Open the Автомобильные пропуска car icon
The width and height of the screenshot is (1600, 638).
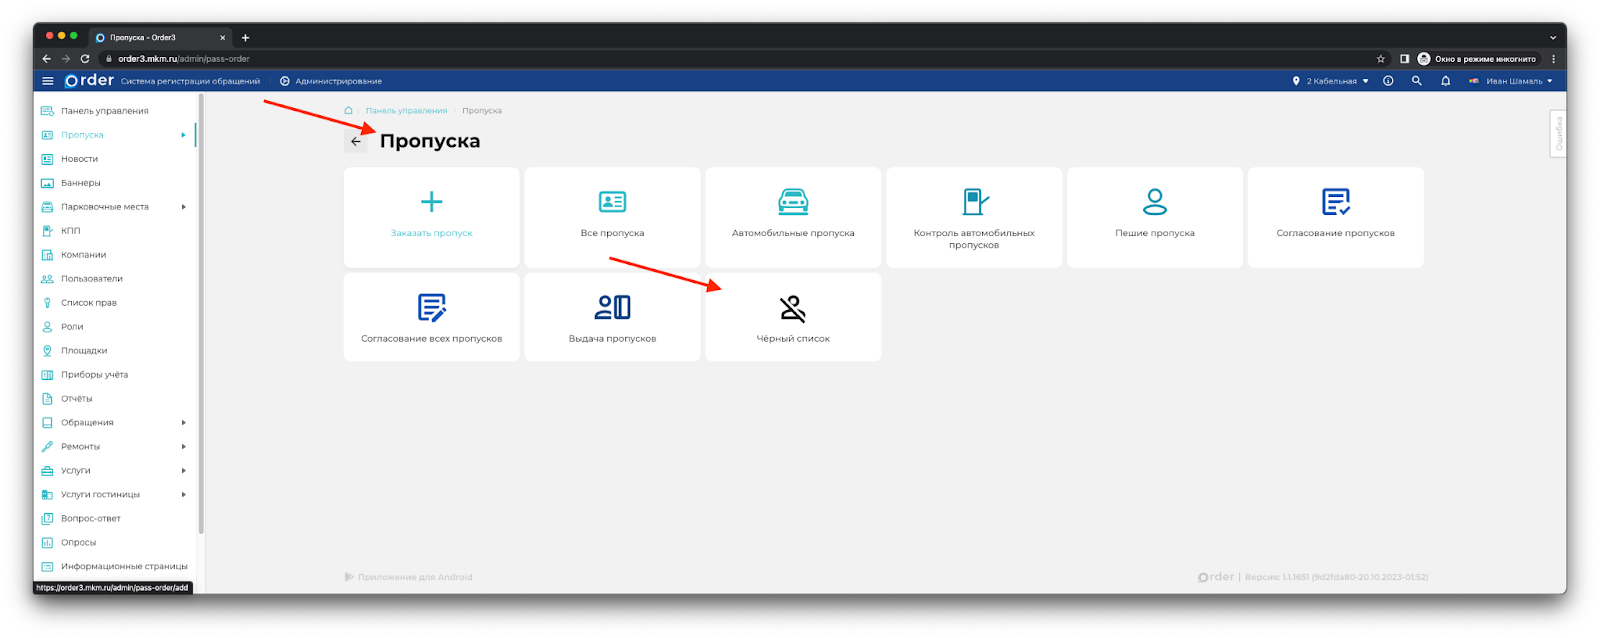793,202
